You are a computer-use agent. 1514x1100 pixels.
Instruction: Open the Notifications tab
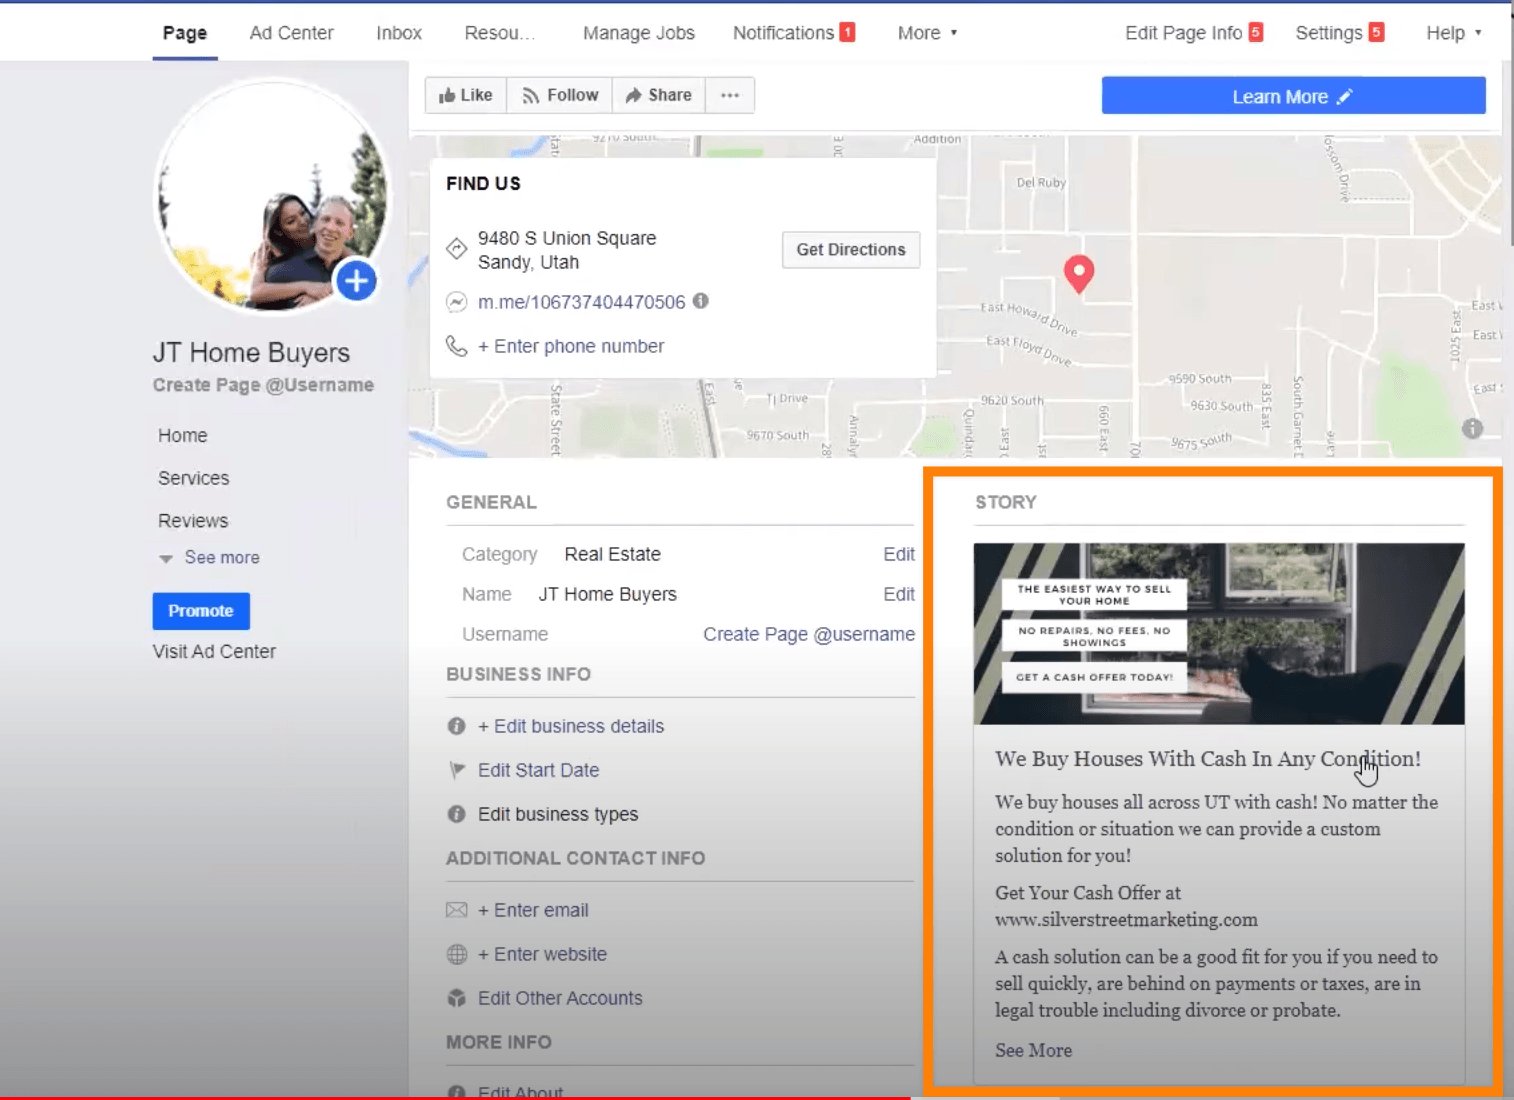click(783, 33)
